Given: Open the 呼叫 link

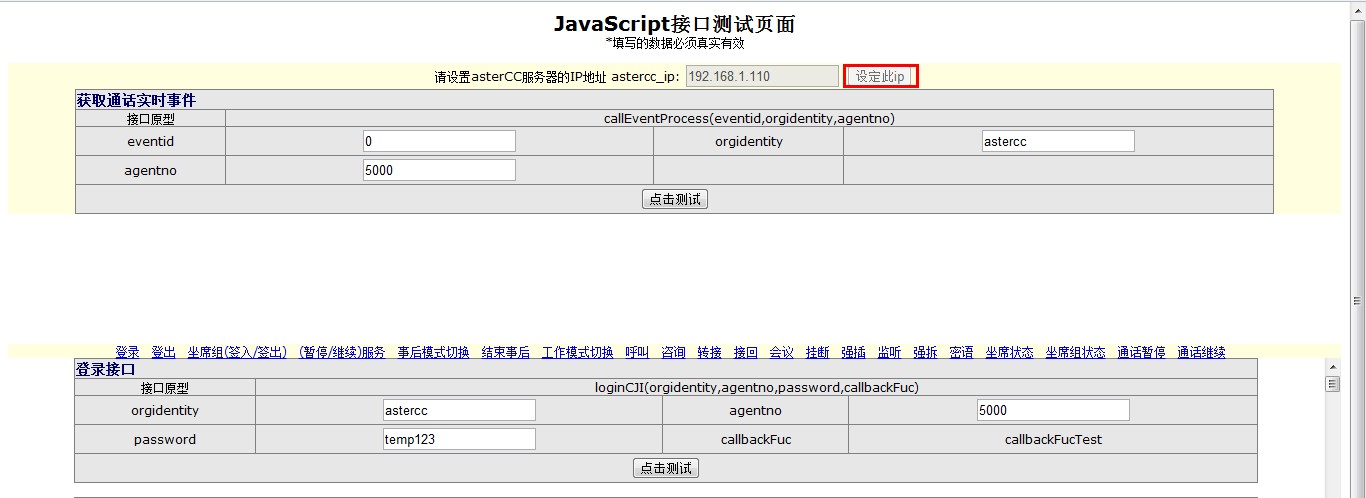Looking at the screenshot, I should [x=637, y=353].
